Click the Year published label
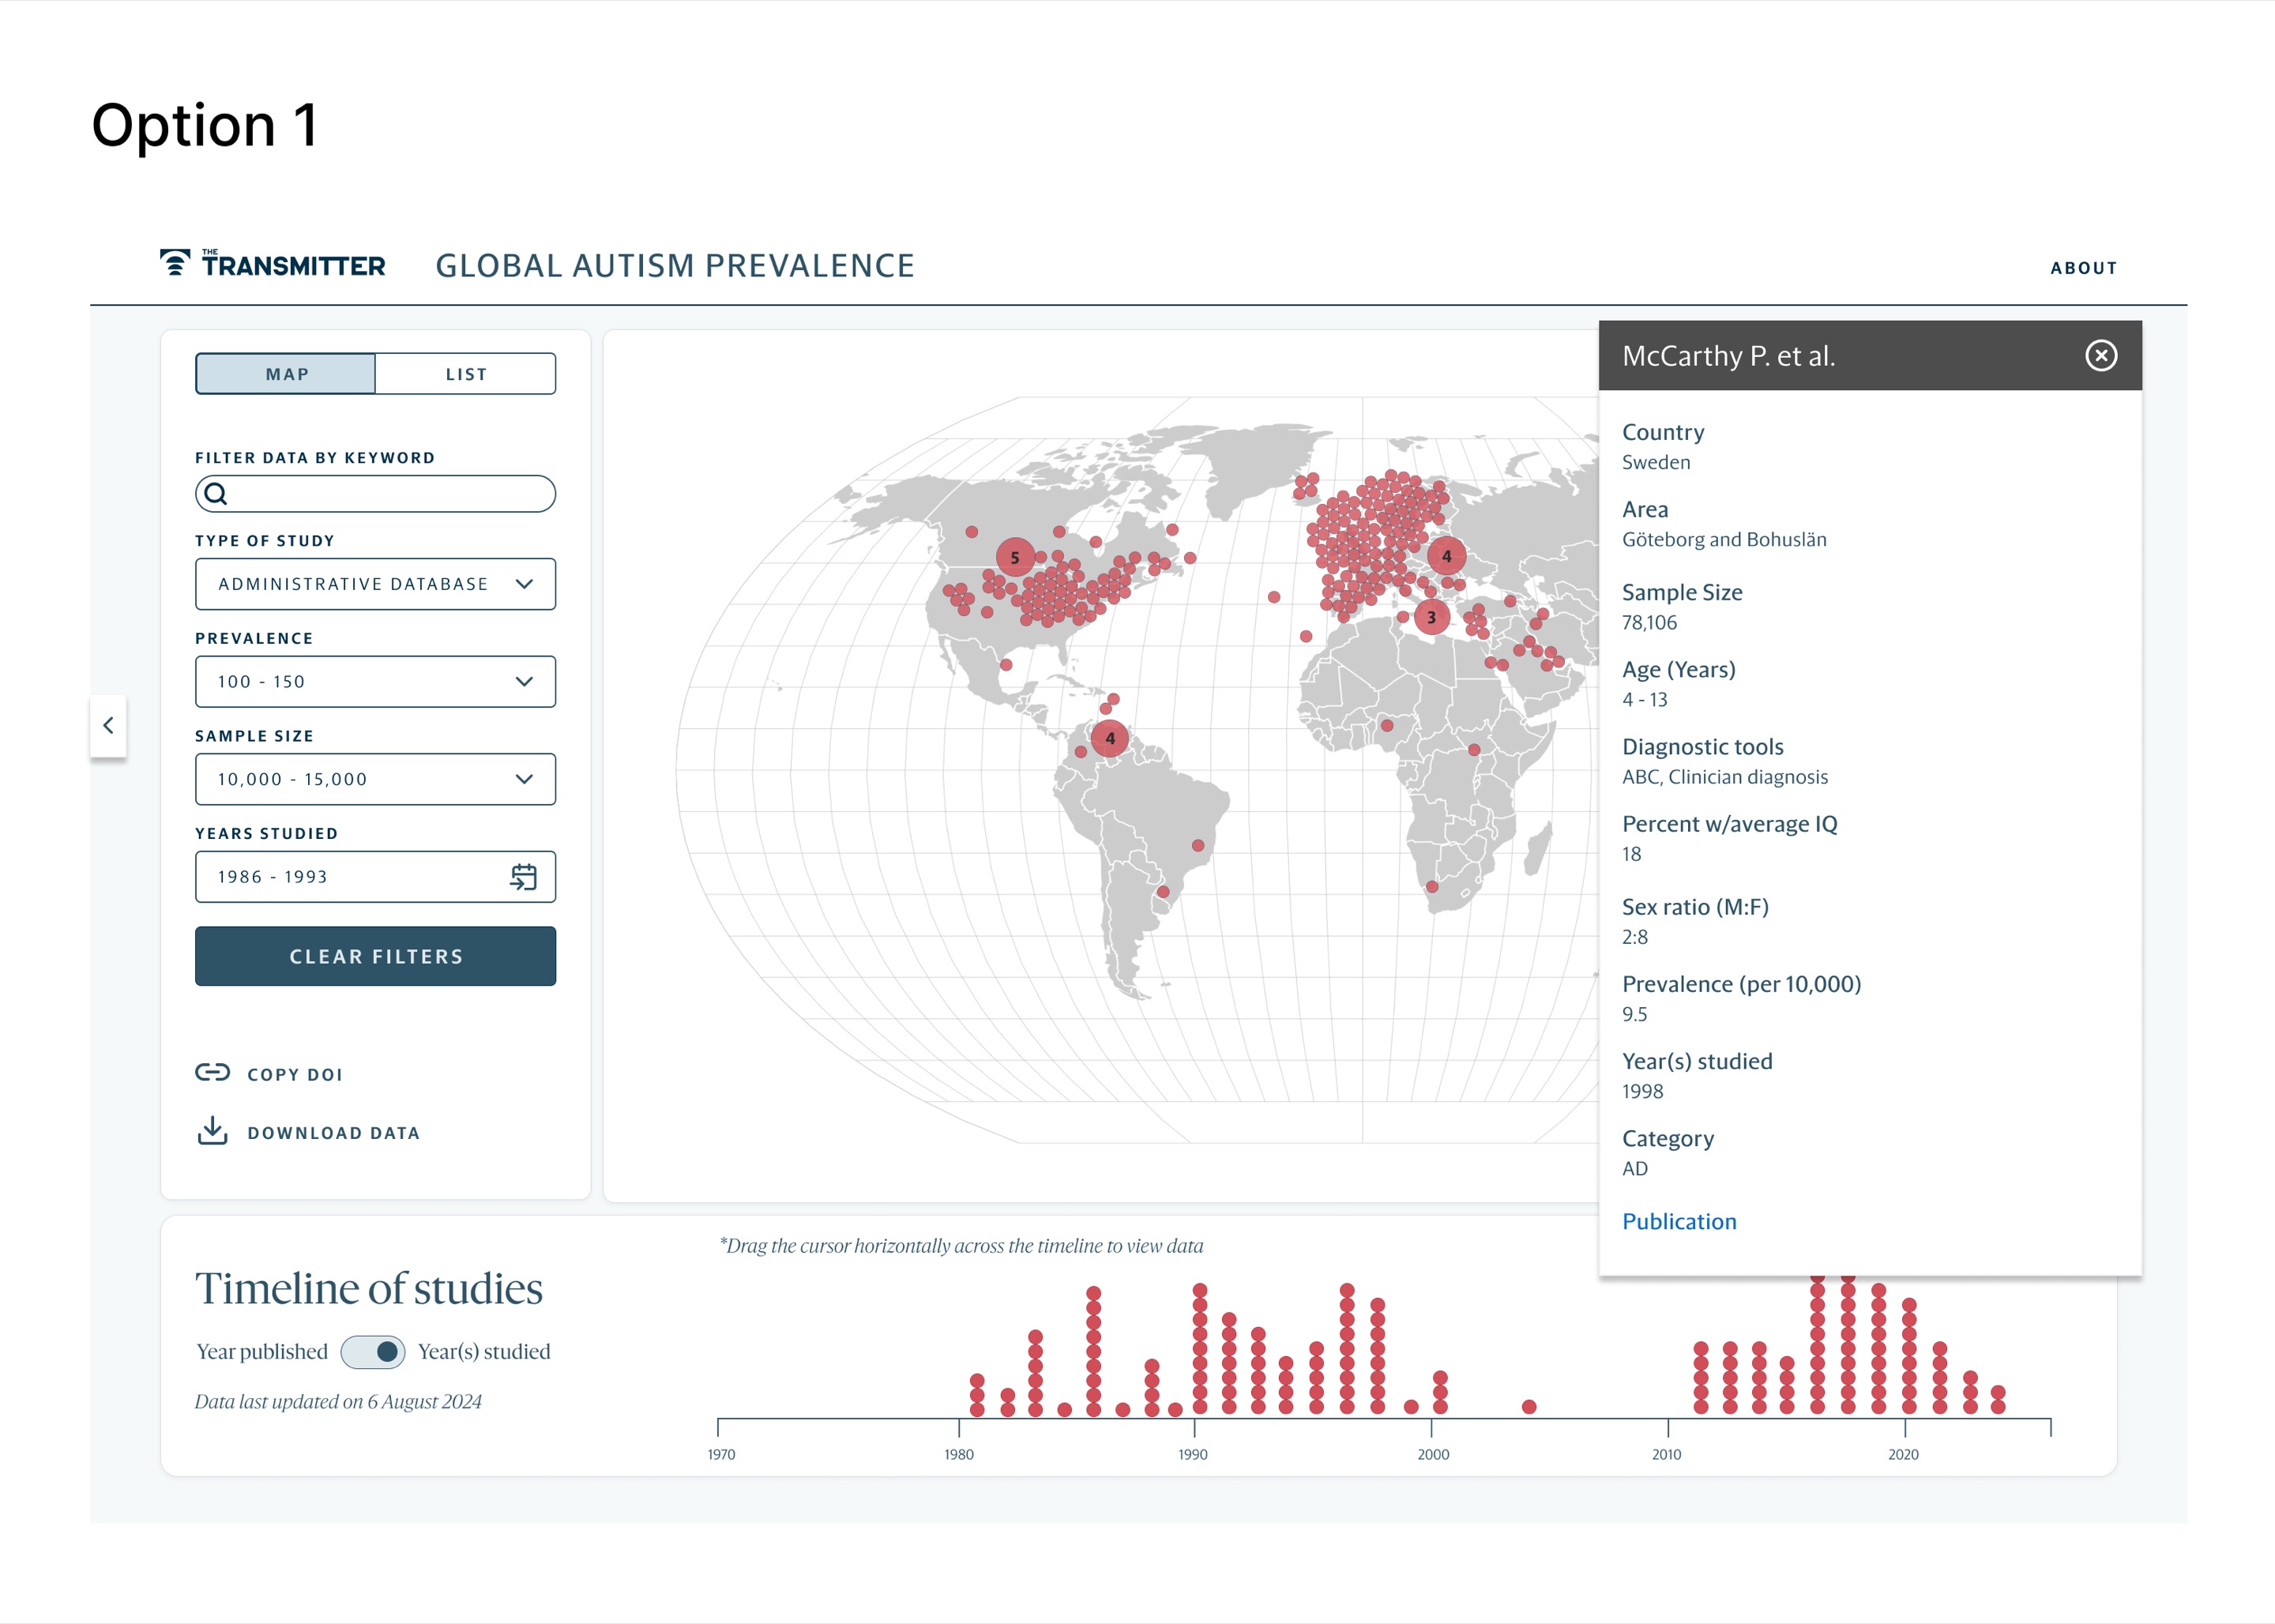This screenshot has width=2275, height=1624. pos(262,1351)
